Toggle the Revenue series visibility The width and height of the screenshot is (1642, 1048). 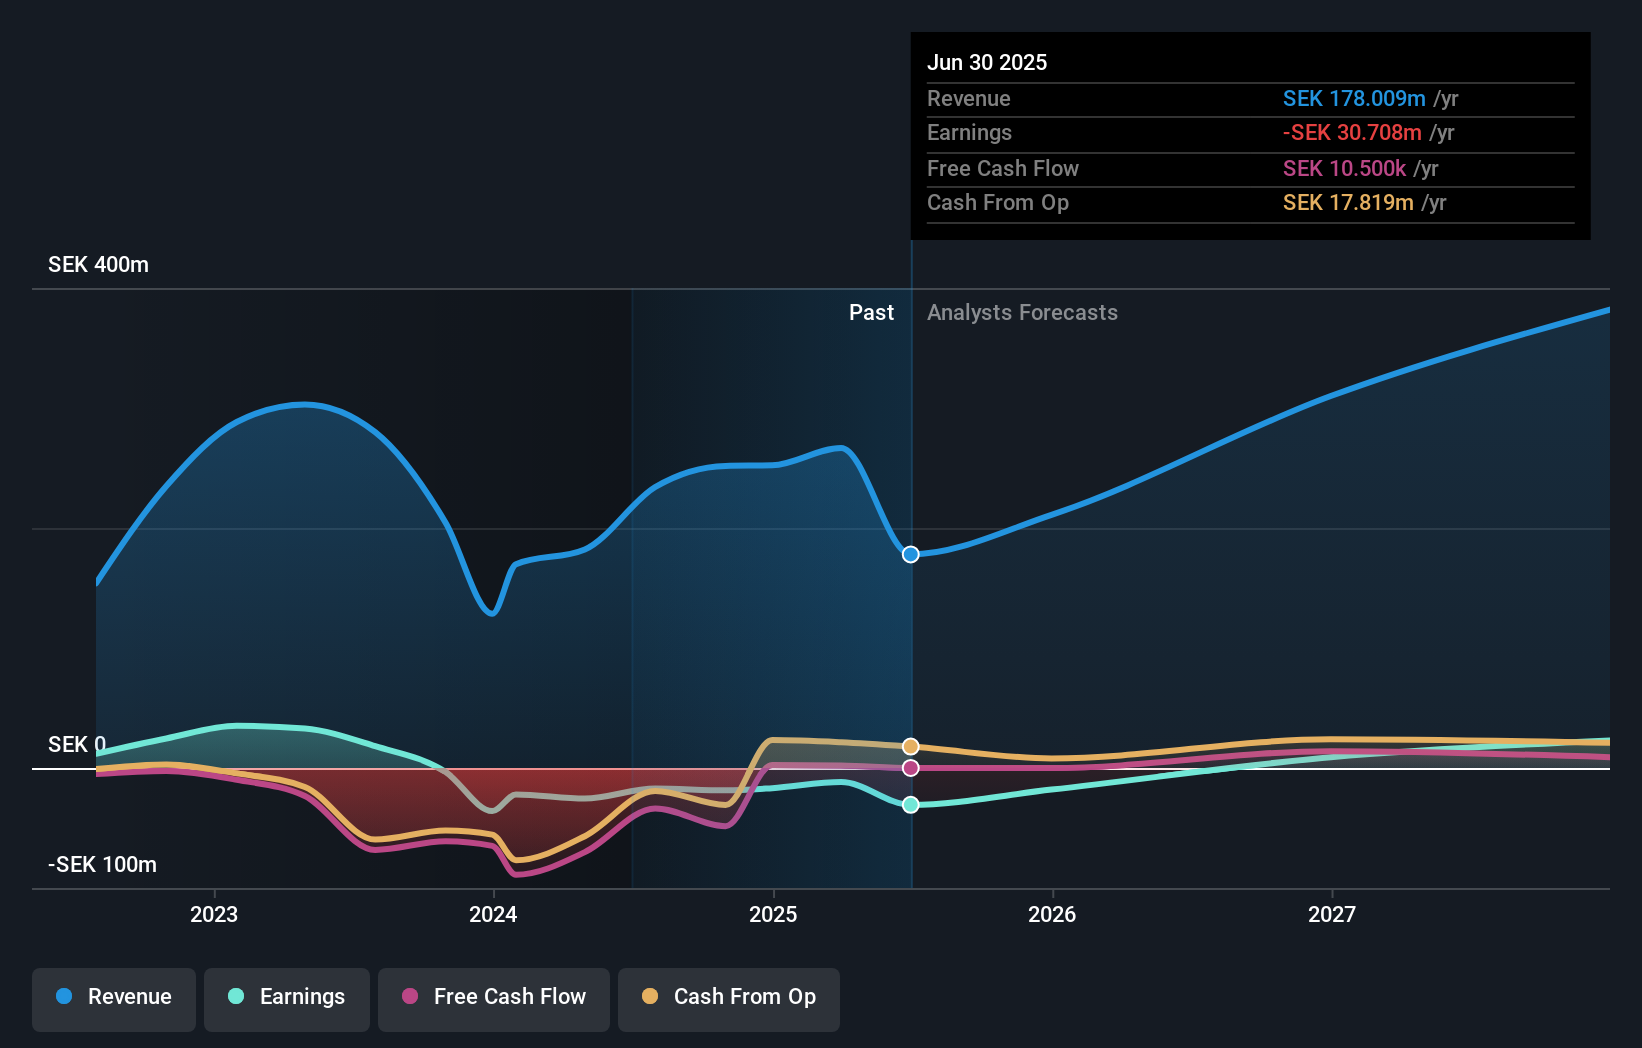pyautogui.click(x=113, y=997)
